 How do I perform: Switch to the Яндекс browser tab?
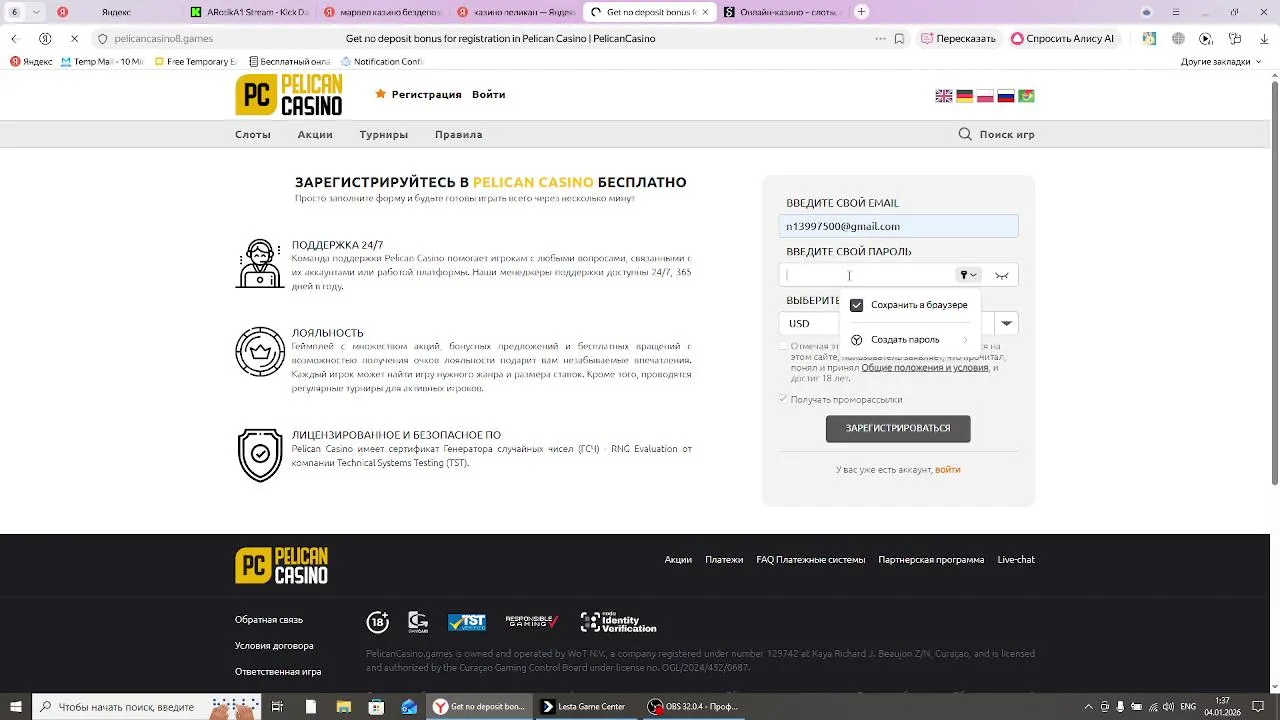pos(116,12)
